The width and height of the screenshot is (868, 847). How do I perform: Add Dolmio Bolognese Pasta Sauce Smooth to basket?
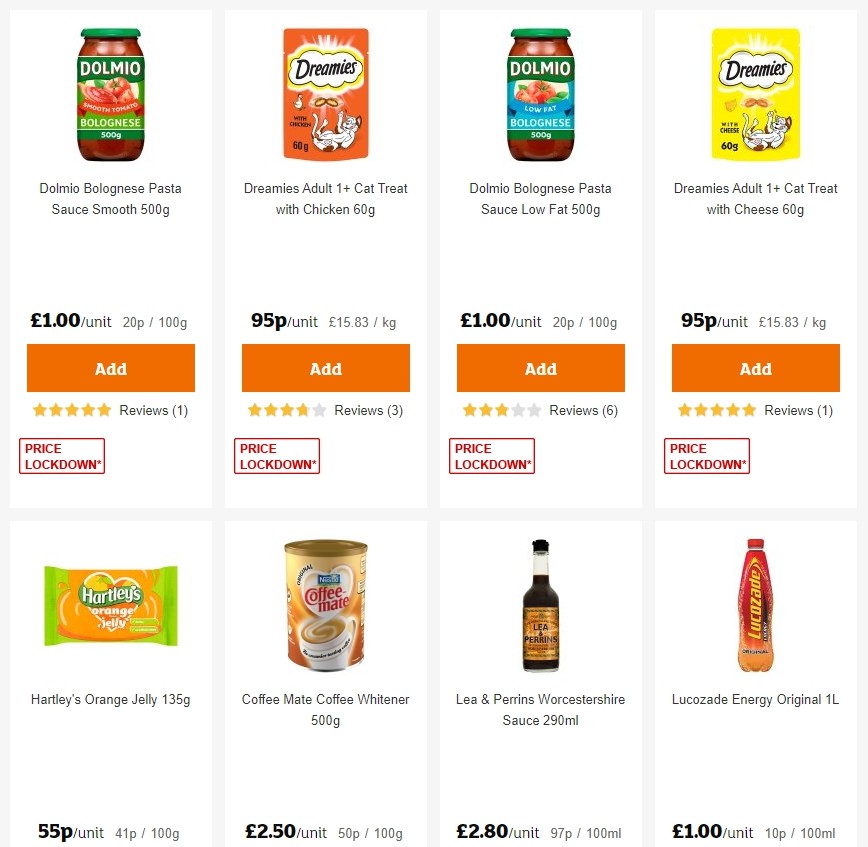click(110, 367)
